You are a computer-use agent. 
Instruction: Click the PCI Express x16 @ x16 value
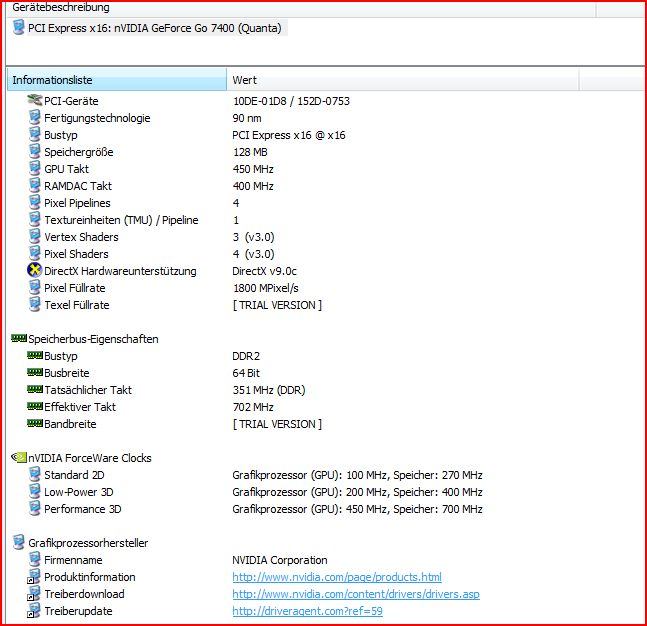point(289,135)
